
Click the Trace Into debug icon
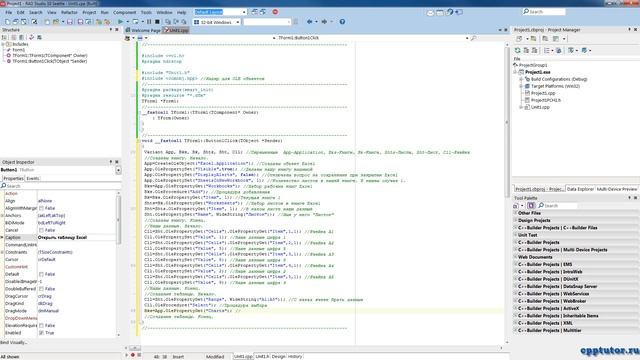click(x=168, y=22)
